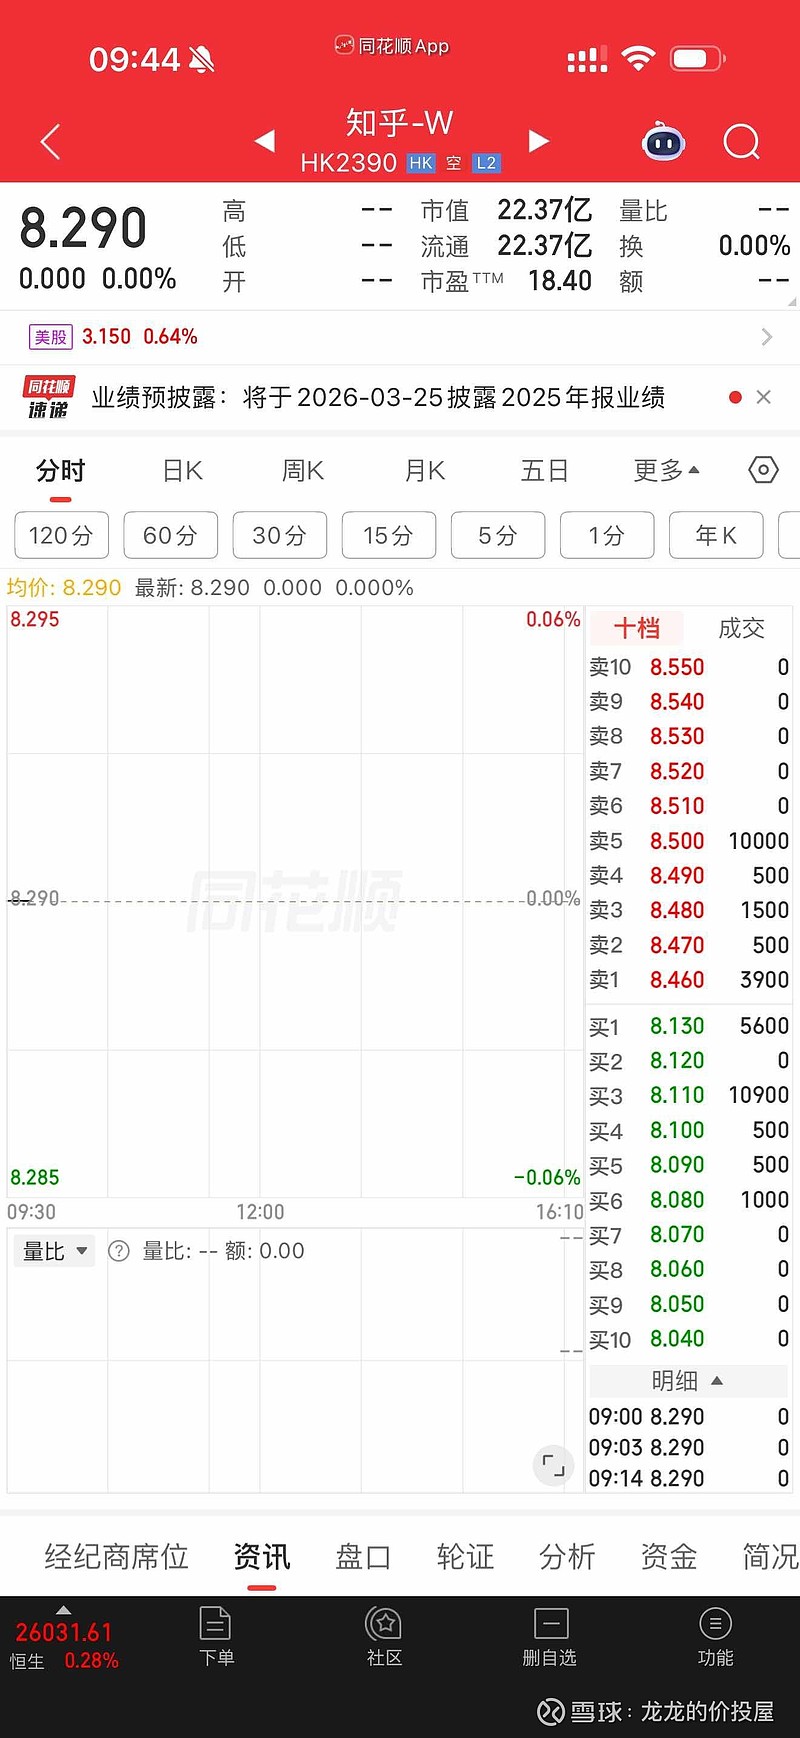Select the 分时 chart tab
The image size is (800, 1738).
click(60, 470)
